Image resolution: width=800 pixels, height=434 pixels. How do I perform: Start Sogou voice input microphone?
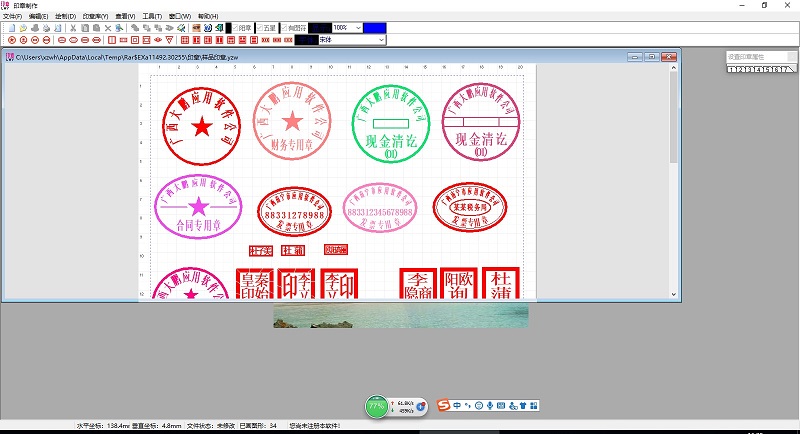coord(490,405)
